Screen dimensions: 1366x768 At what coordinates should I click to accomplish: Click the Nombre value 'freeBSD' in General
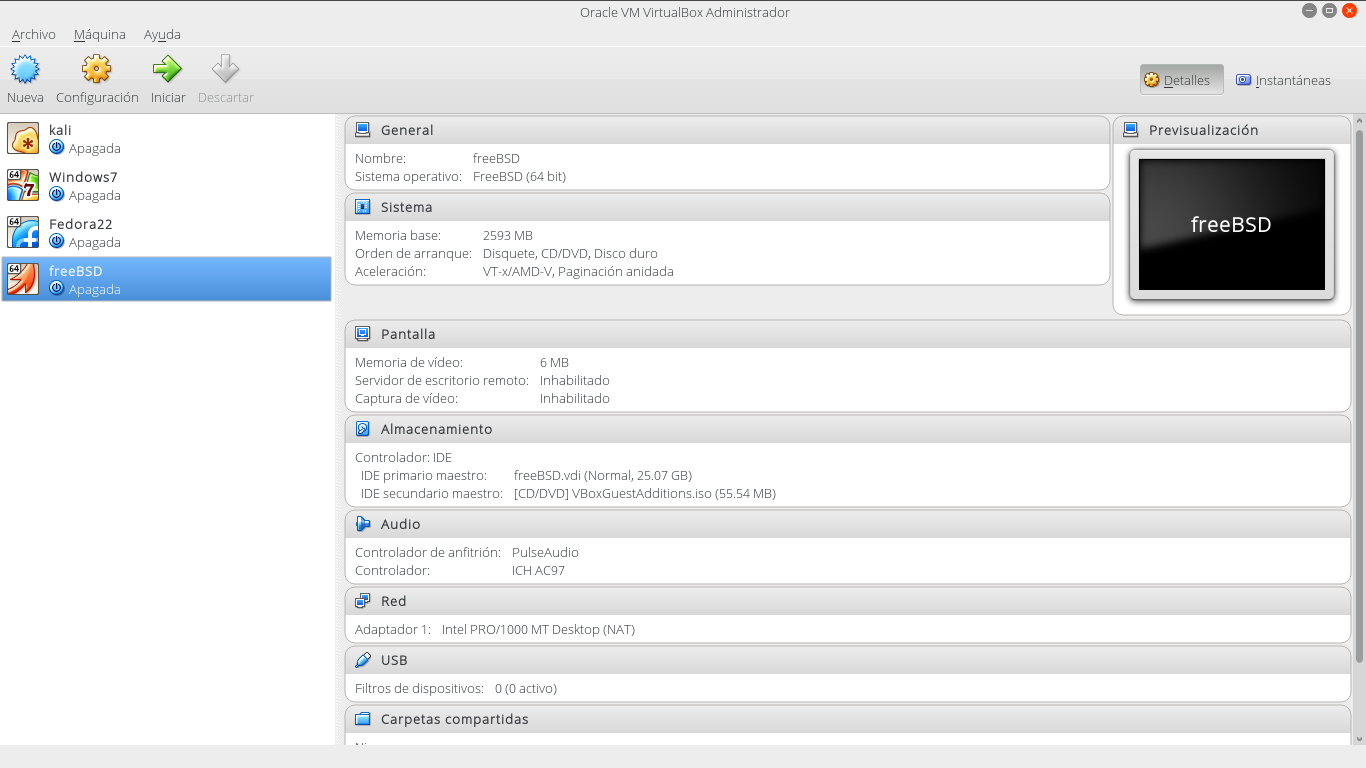point(496,158)
